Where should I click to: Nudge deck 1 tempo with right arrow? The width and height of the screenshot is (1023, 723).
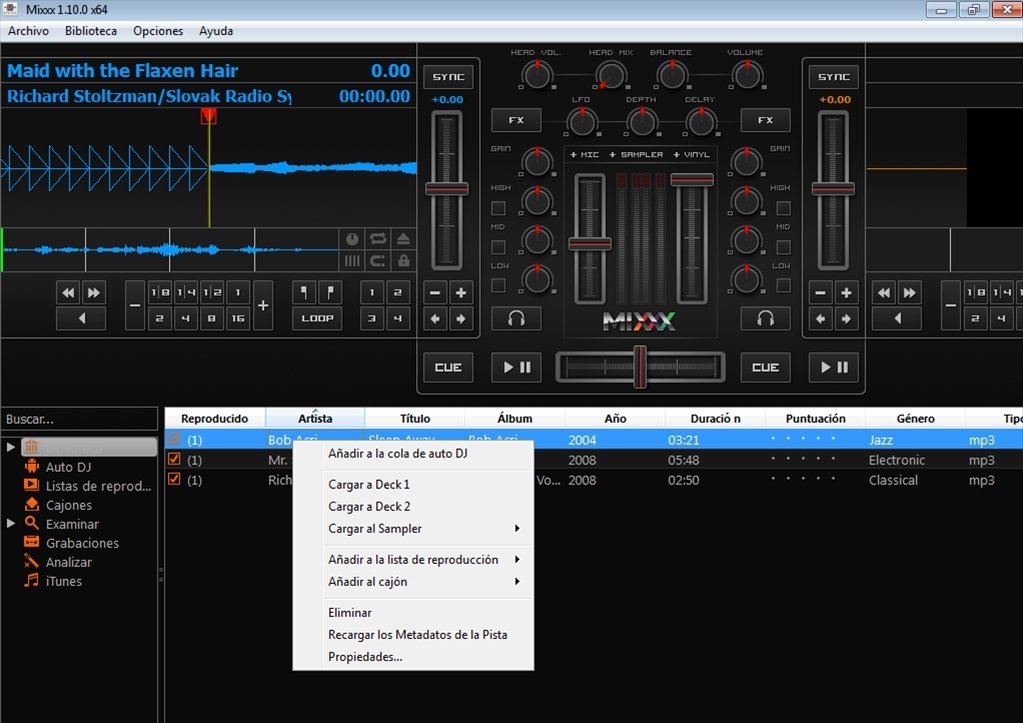[461, 318]
